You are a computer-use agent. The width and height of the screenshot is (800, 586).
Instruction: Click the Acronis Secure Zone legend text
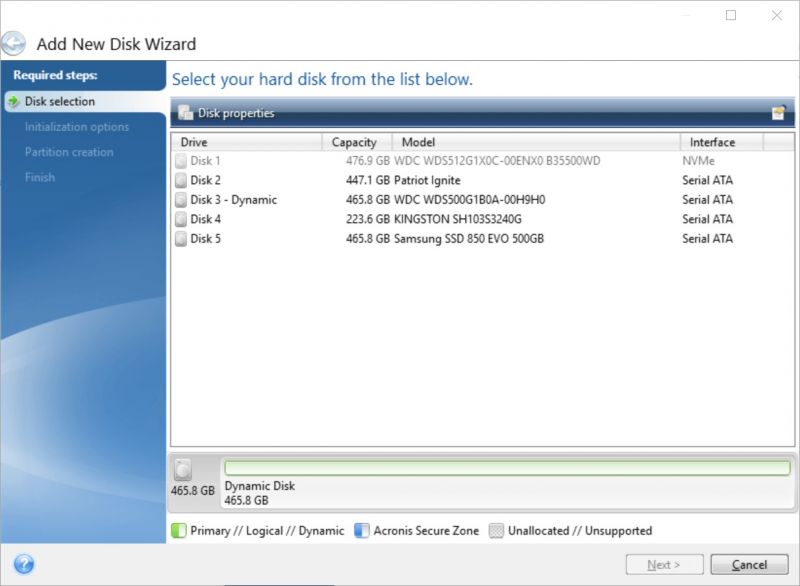[x=426, y=530]
